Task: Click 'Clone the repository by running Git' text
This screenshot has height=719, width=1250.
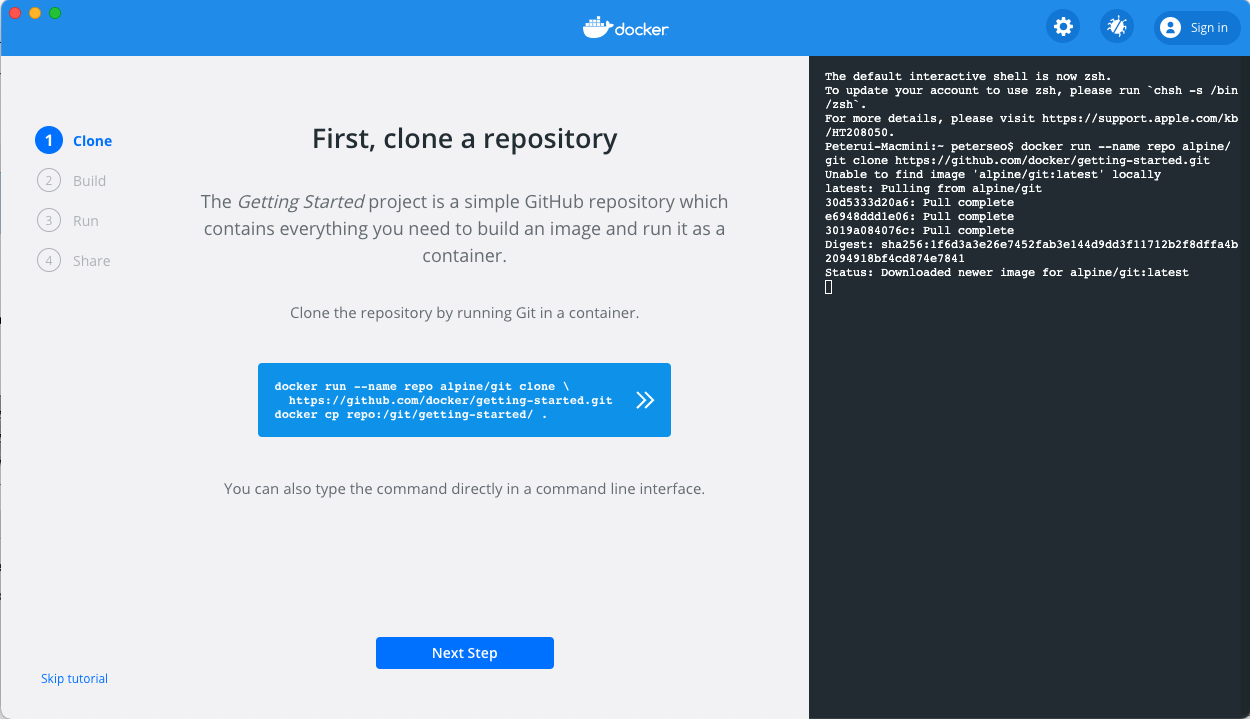Action: tap(464, 313)
